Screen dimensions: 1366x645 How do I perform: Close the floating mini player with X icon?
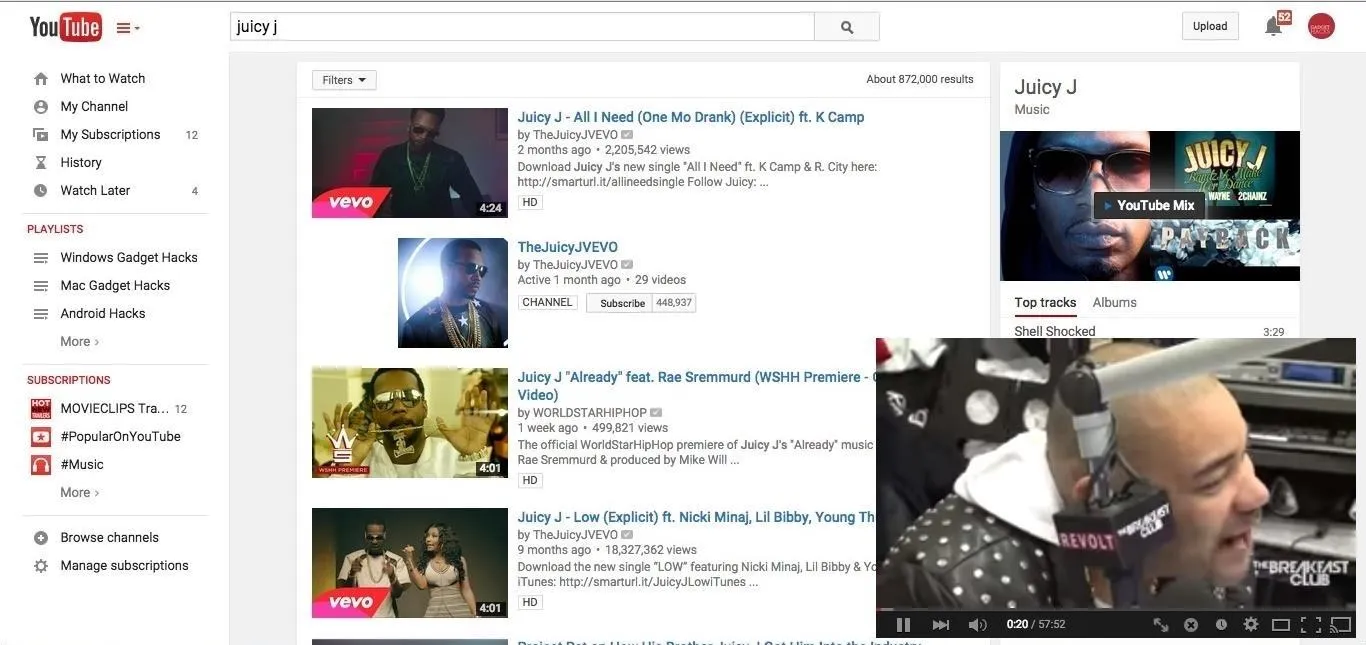(x=1191, y=624)
